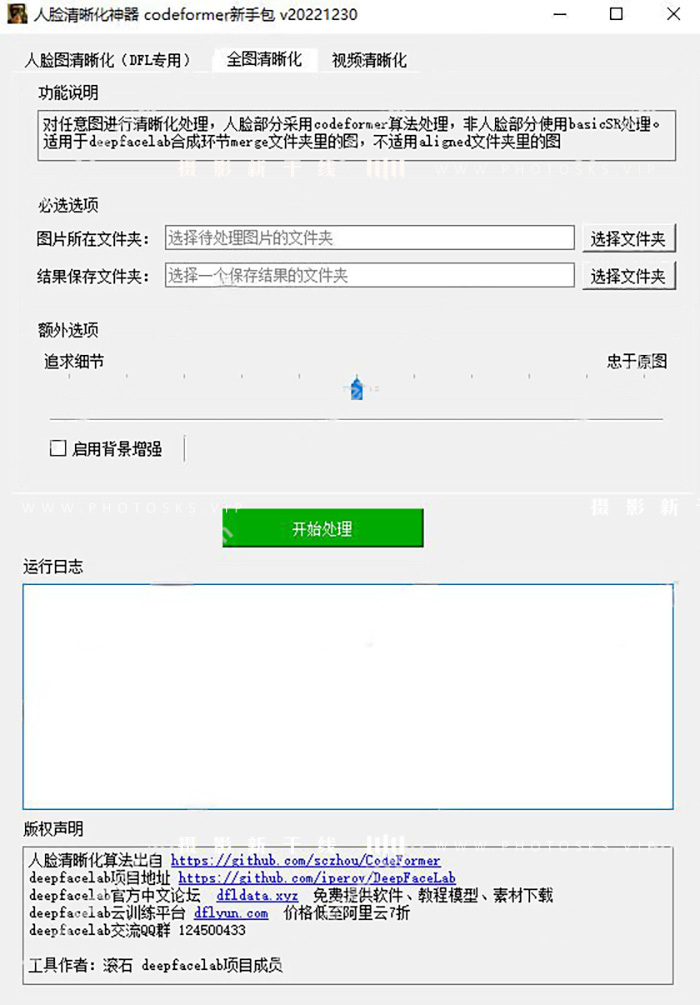Switch to 人脸图清晰化（DFL专用）tab

click(108, 60)
